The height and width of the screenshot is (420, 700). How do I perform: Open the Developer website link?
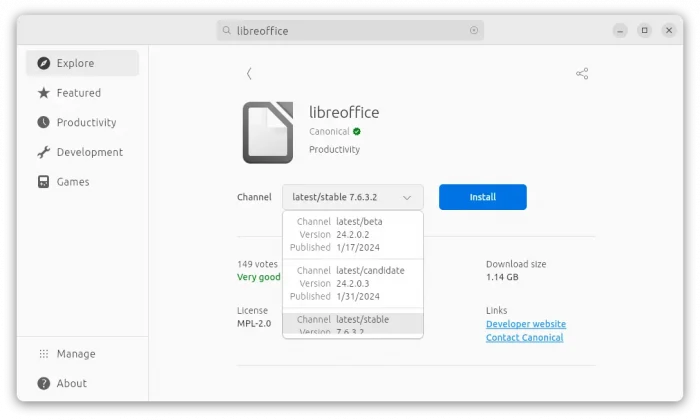click(x=525, y=324)
